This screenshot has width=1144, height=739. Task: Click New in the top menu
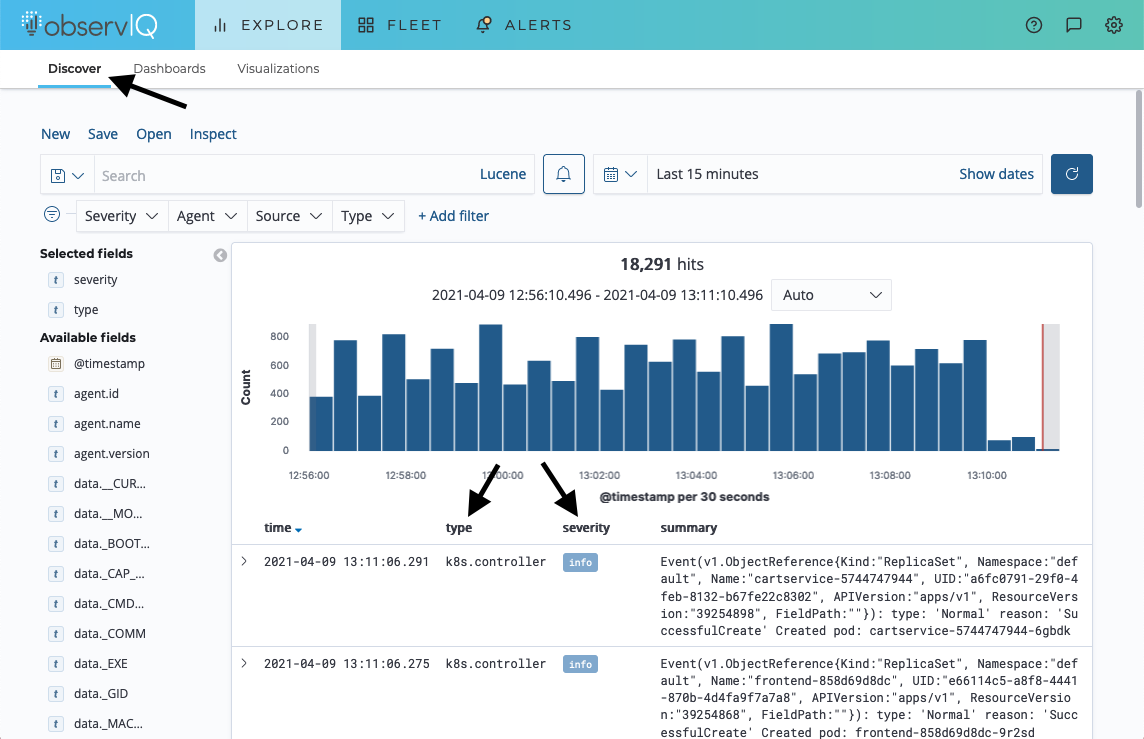[55, 134]
